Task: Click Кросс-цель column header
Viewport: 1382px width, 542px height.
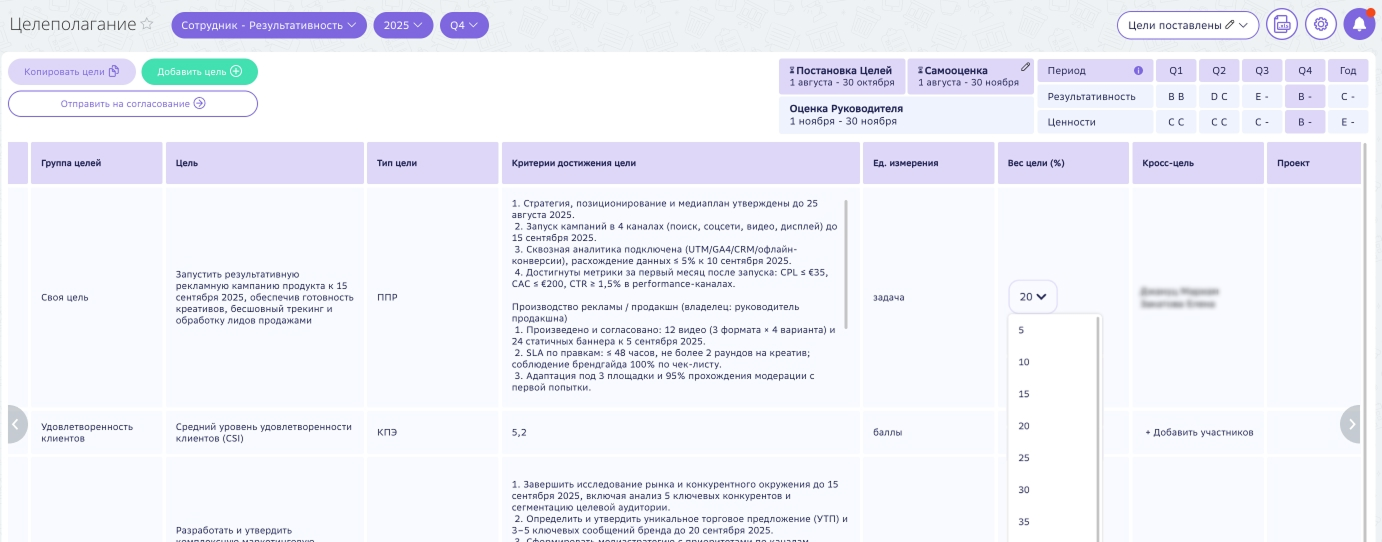Action: click(x=1198, y=163)
